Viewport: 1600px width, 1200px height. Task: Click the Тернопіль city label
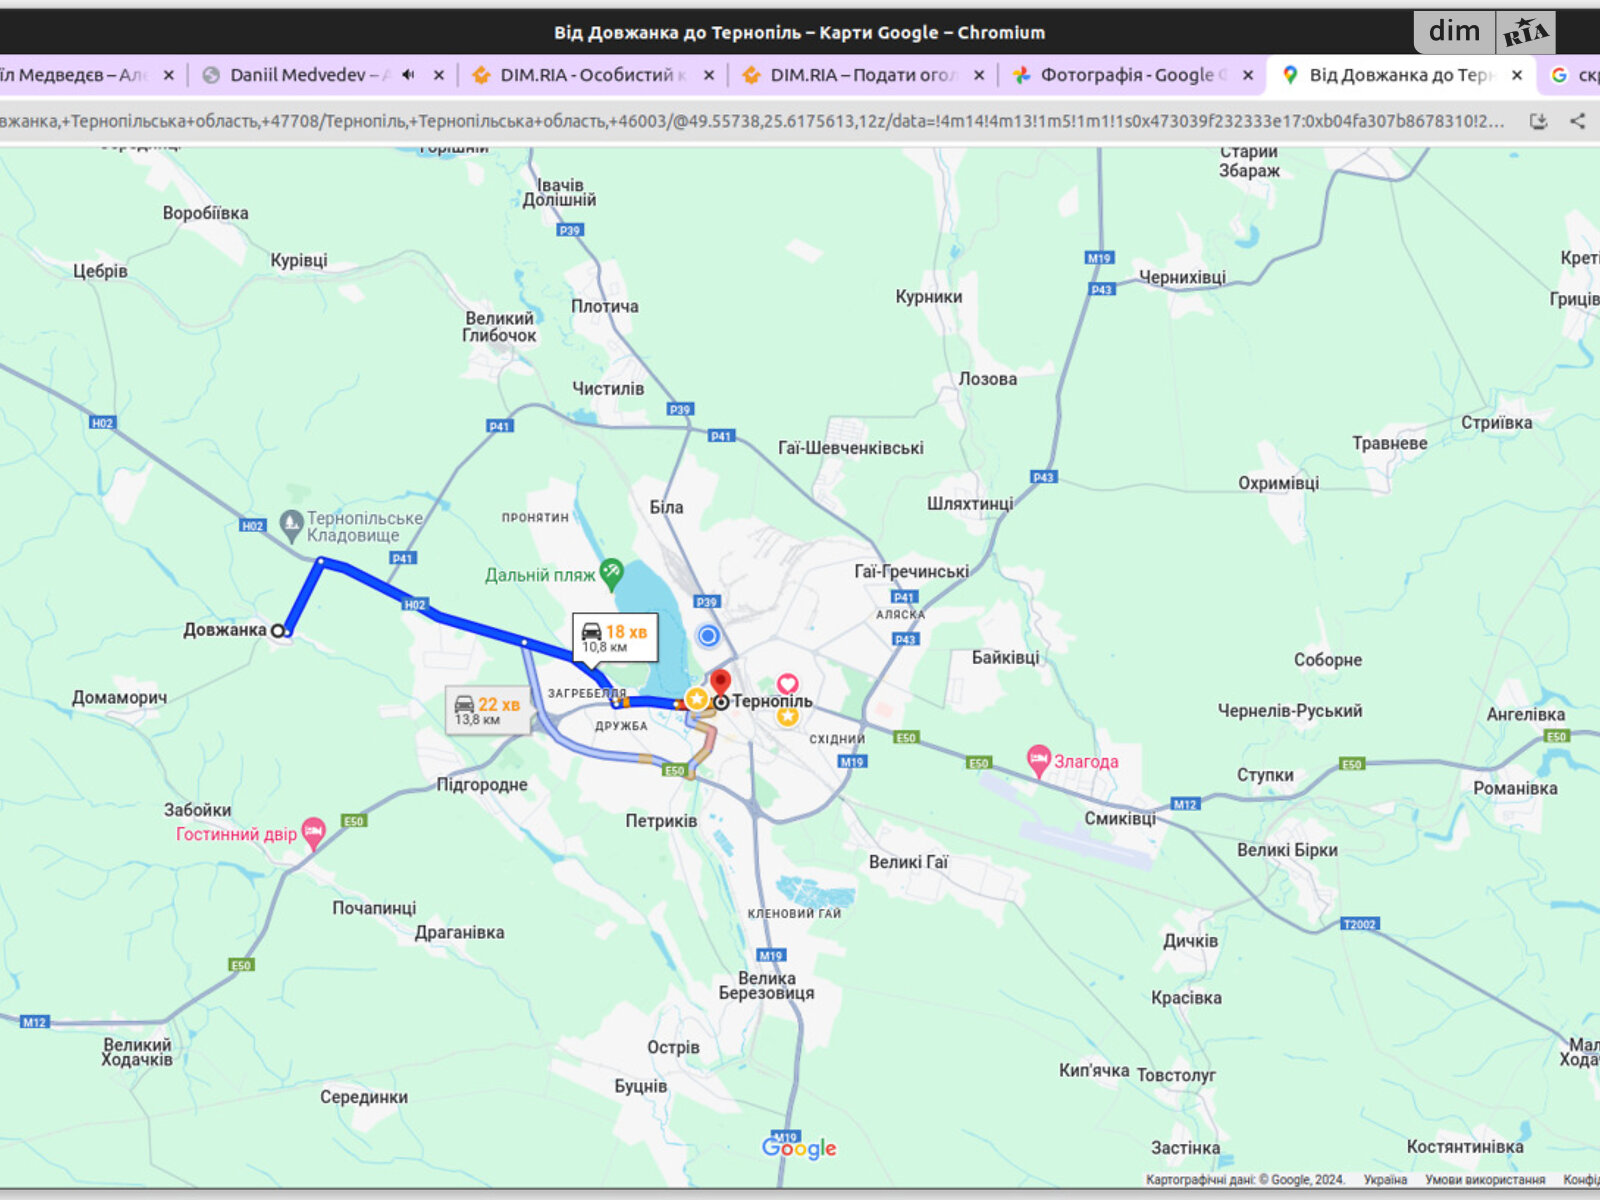pos(772,701)
